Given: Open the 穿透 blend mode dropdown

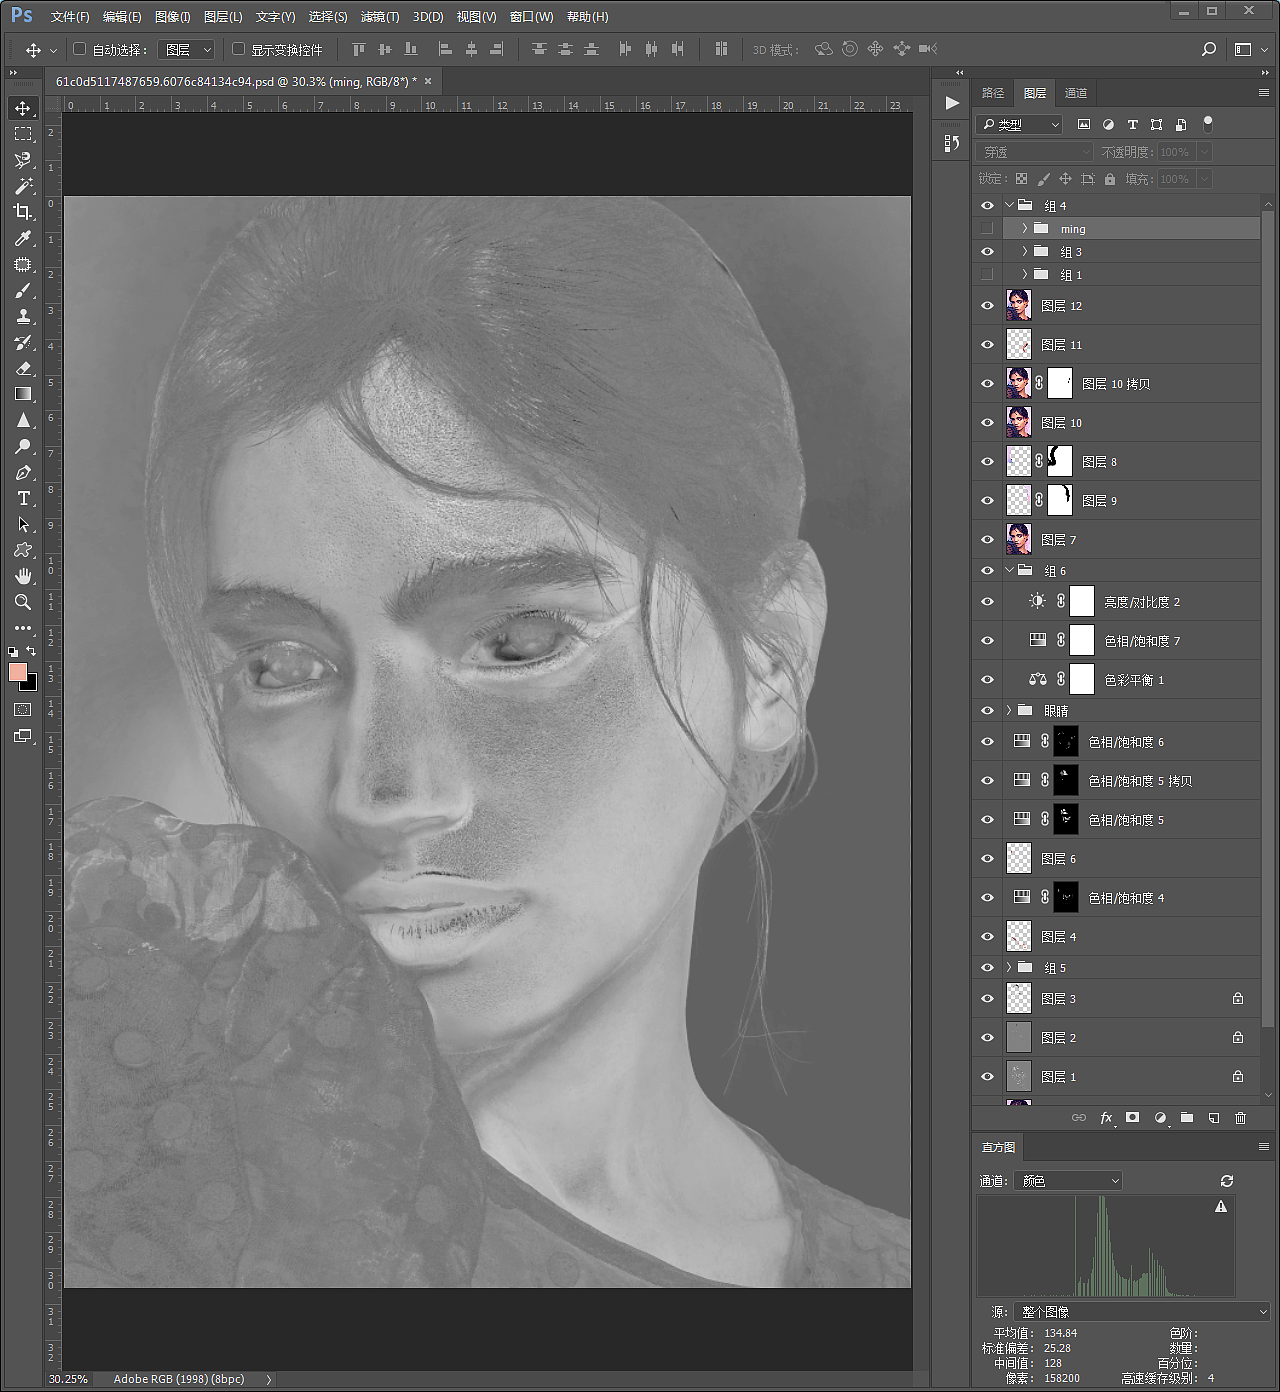Looking at the screenshot, I should click(1035, 152).
